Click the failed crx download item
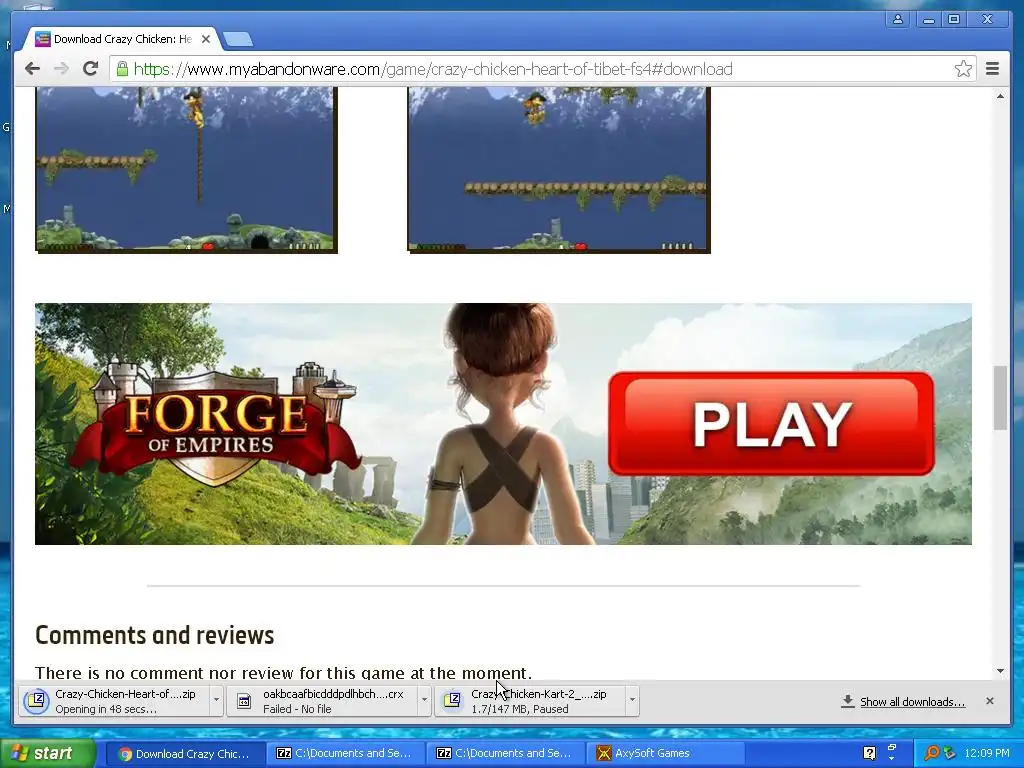Viewport: 1024px width, 768px height. [323, 701]
